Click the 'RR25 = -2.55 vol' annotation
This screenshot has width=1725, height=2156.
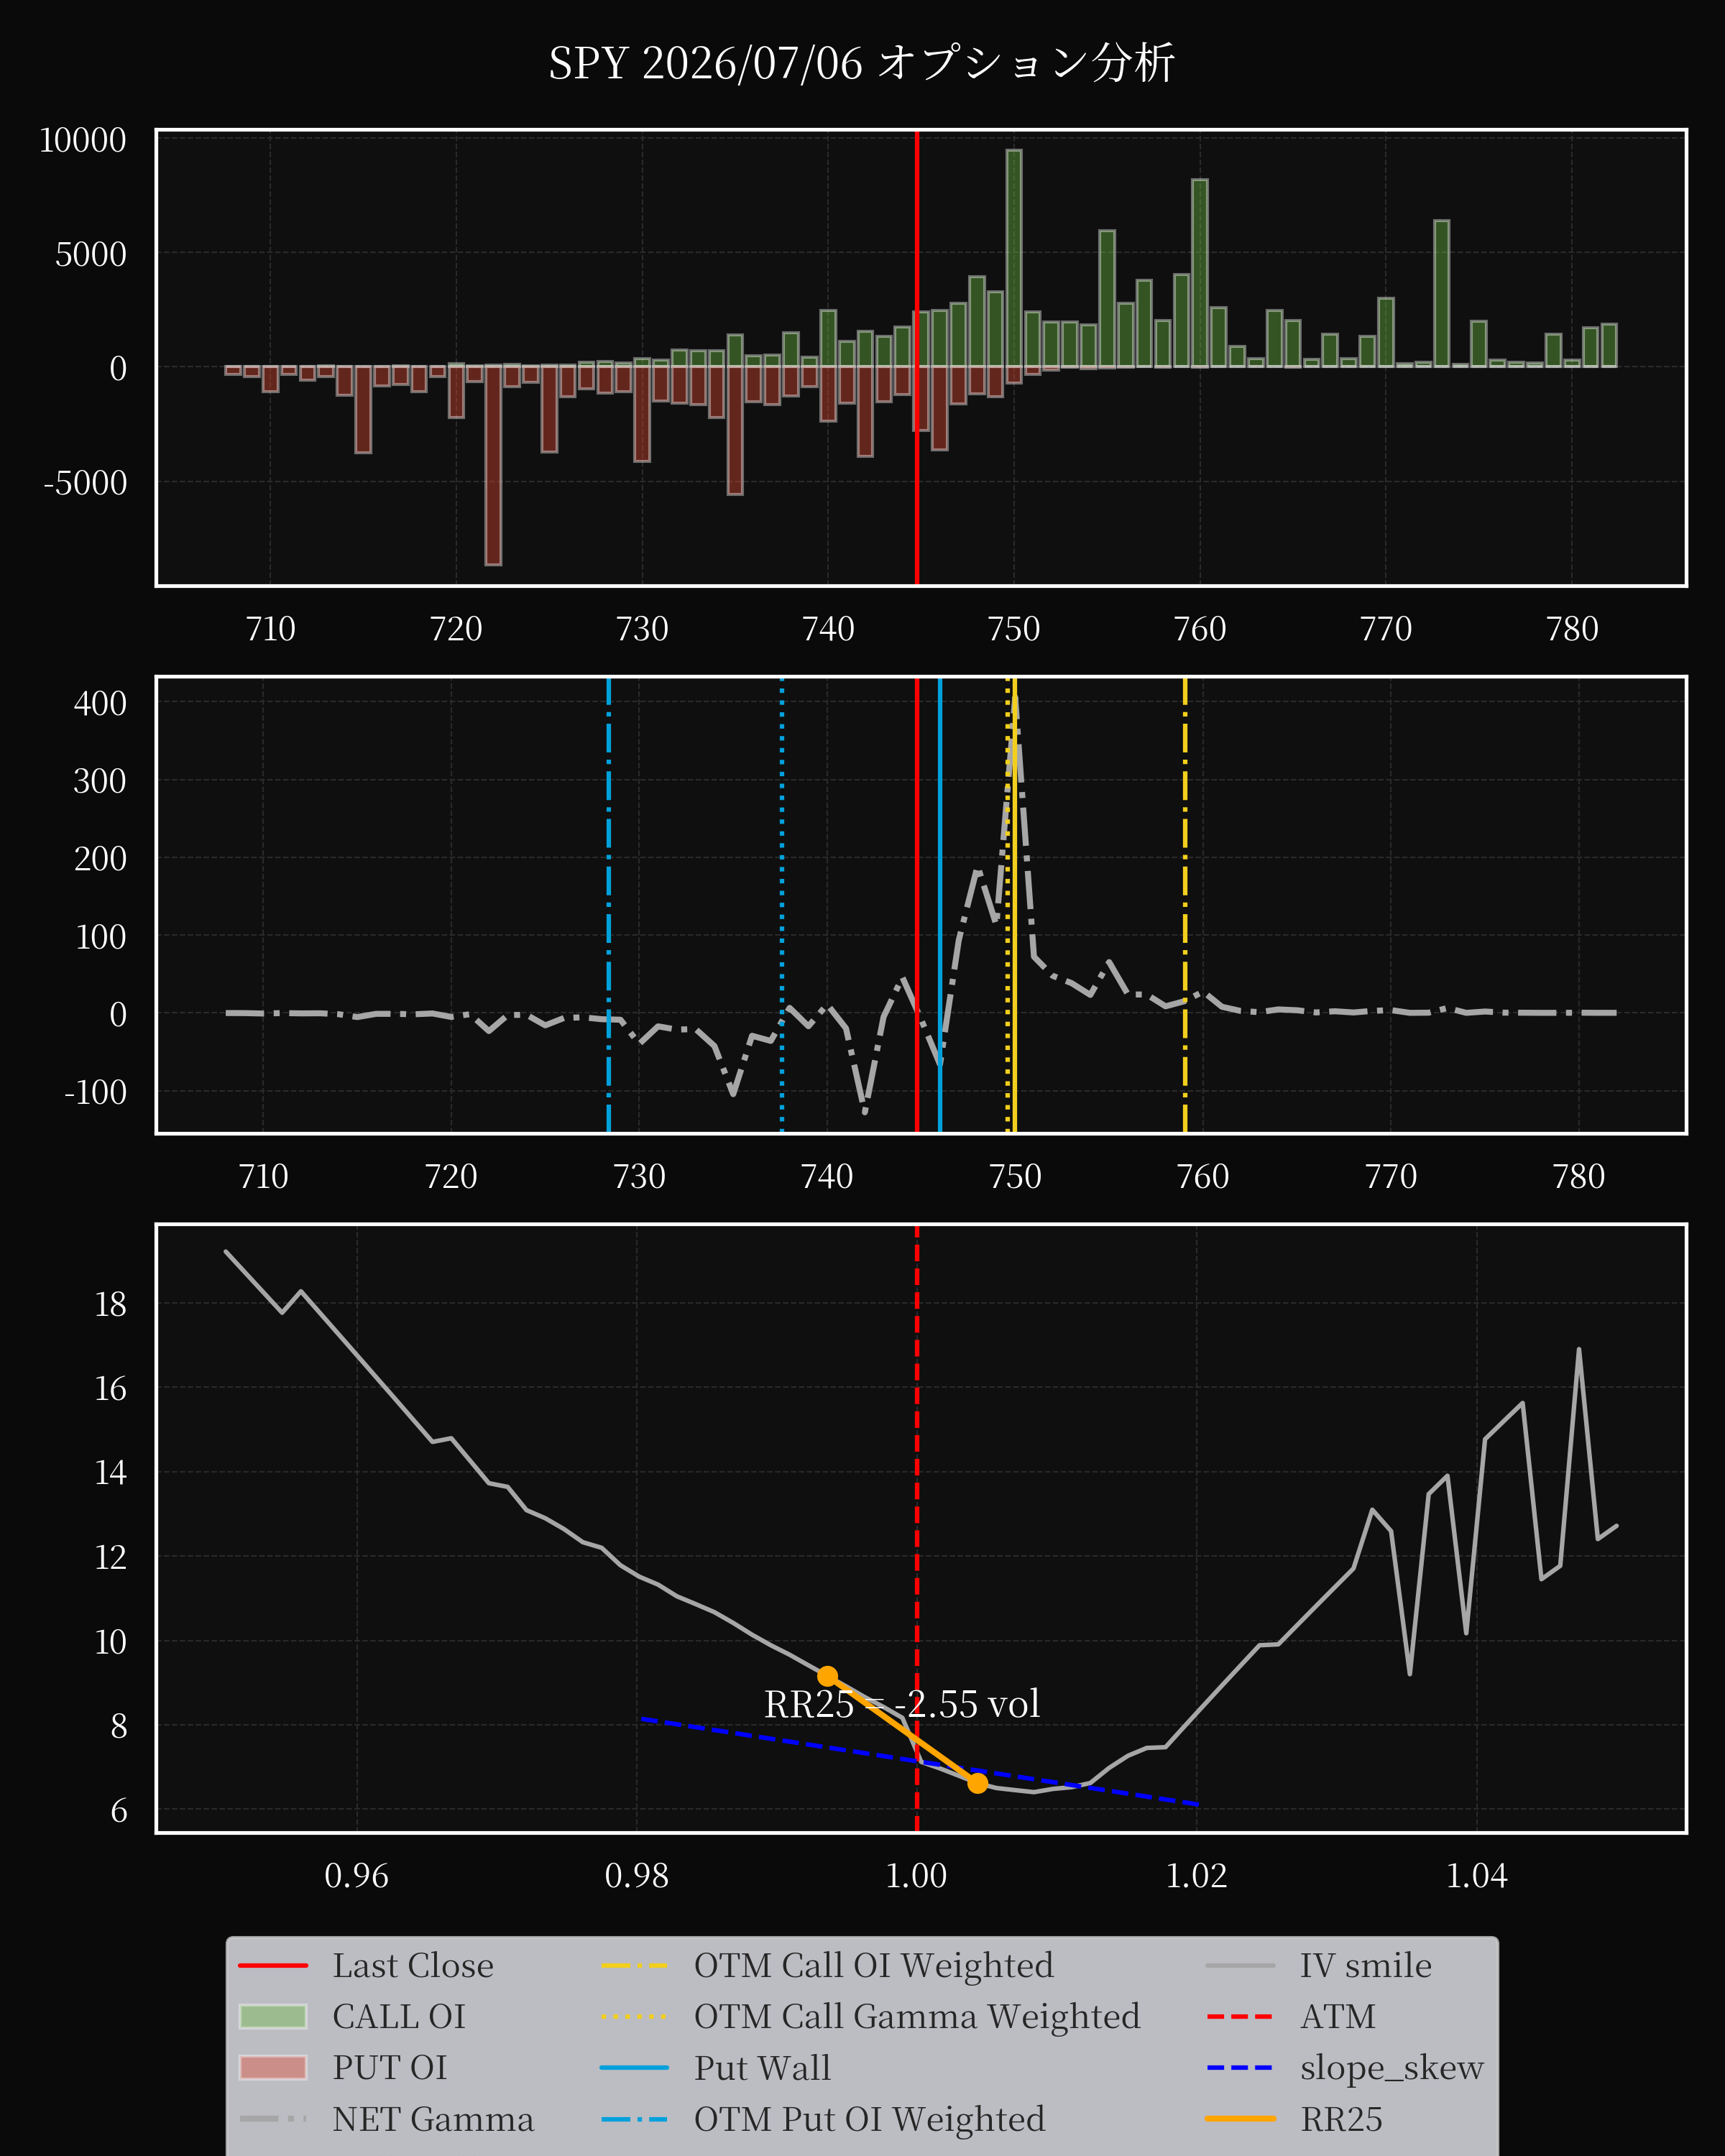902,1704
